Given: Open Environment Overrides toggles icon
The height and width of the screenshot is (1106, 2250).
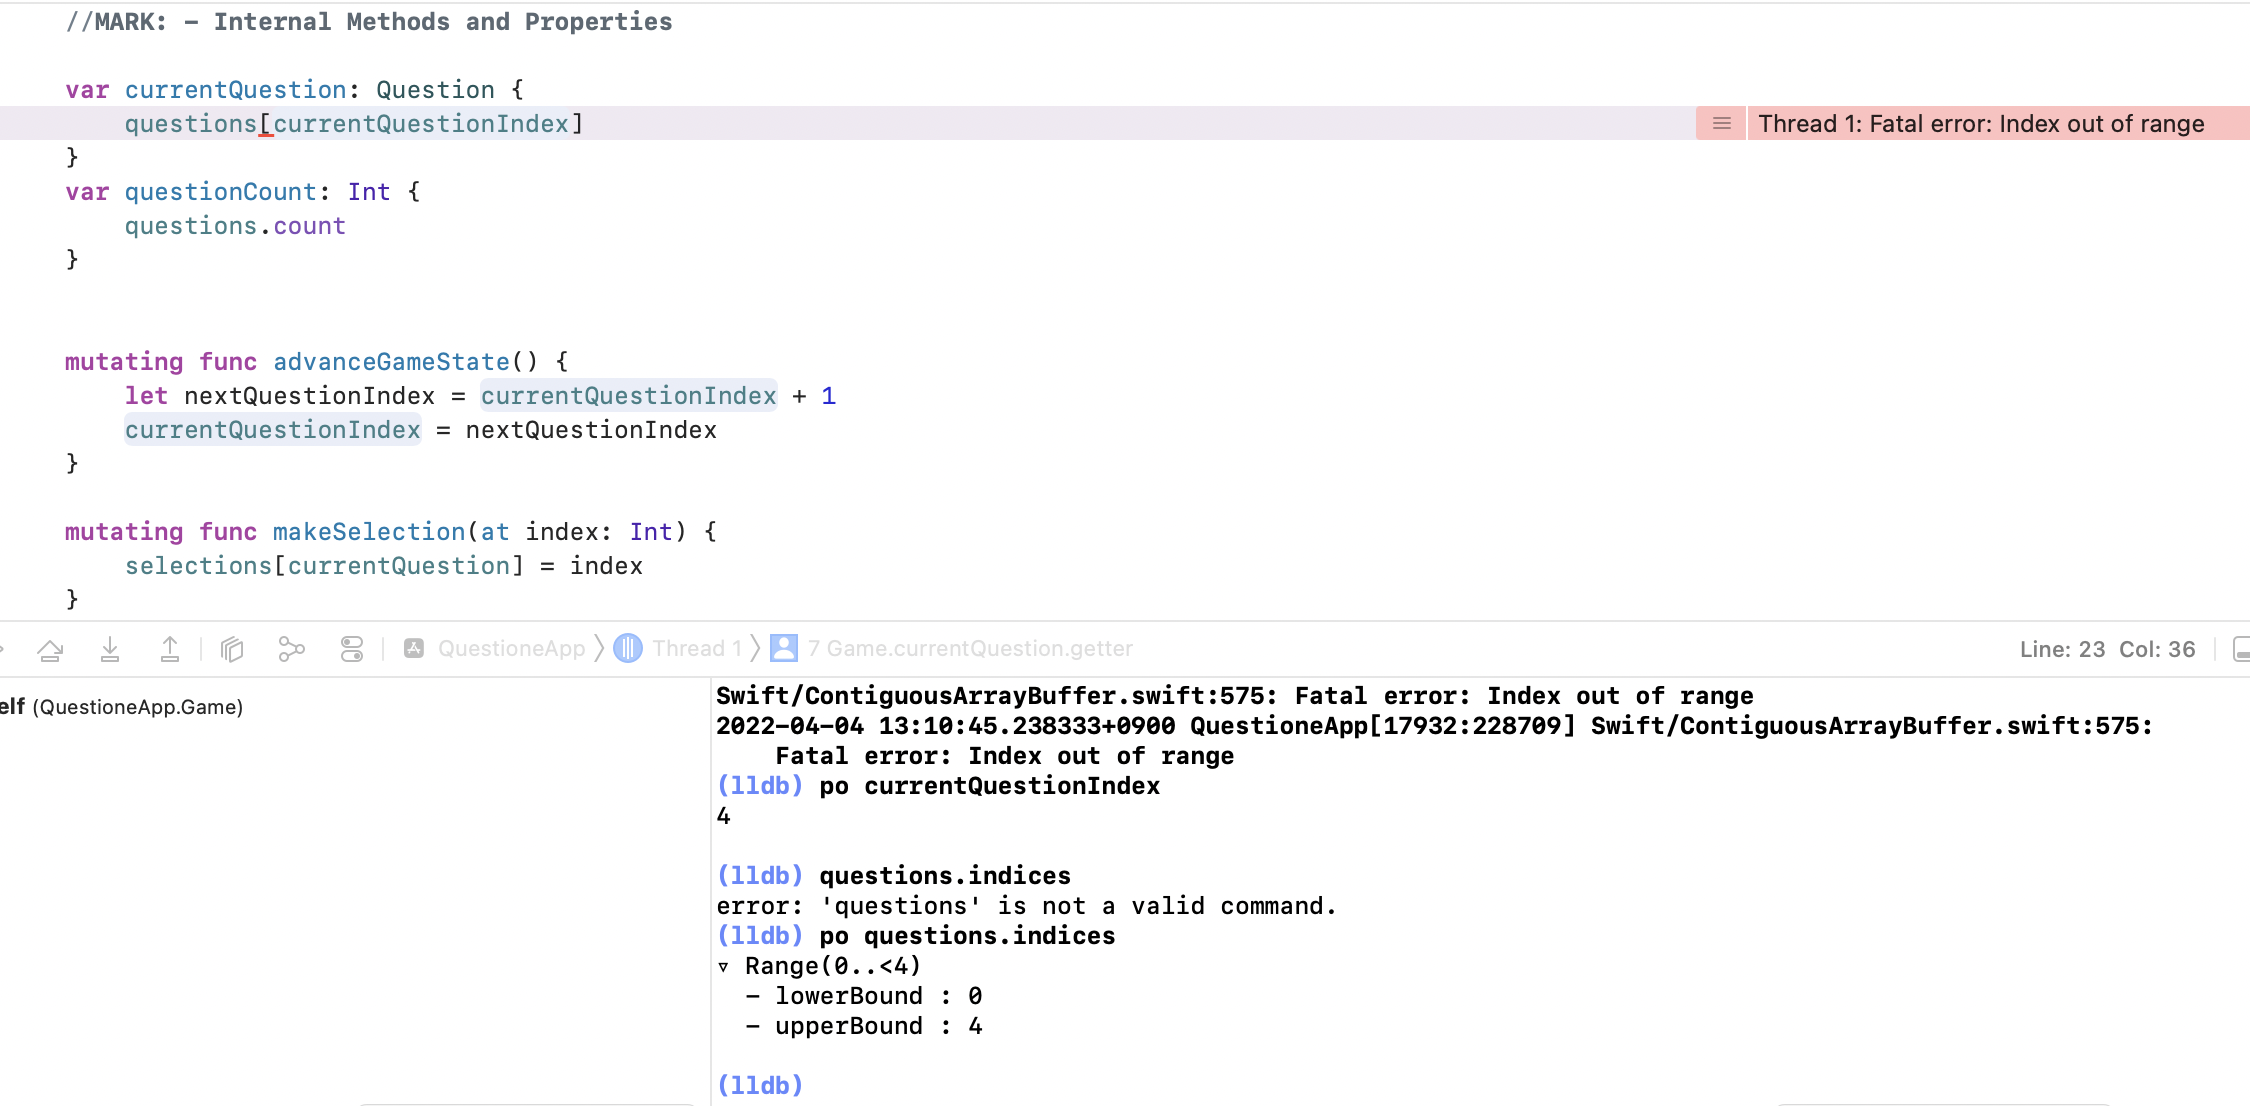Looking at the screenshot, I should pos(352,650).
